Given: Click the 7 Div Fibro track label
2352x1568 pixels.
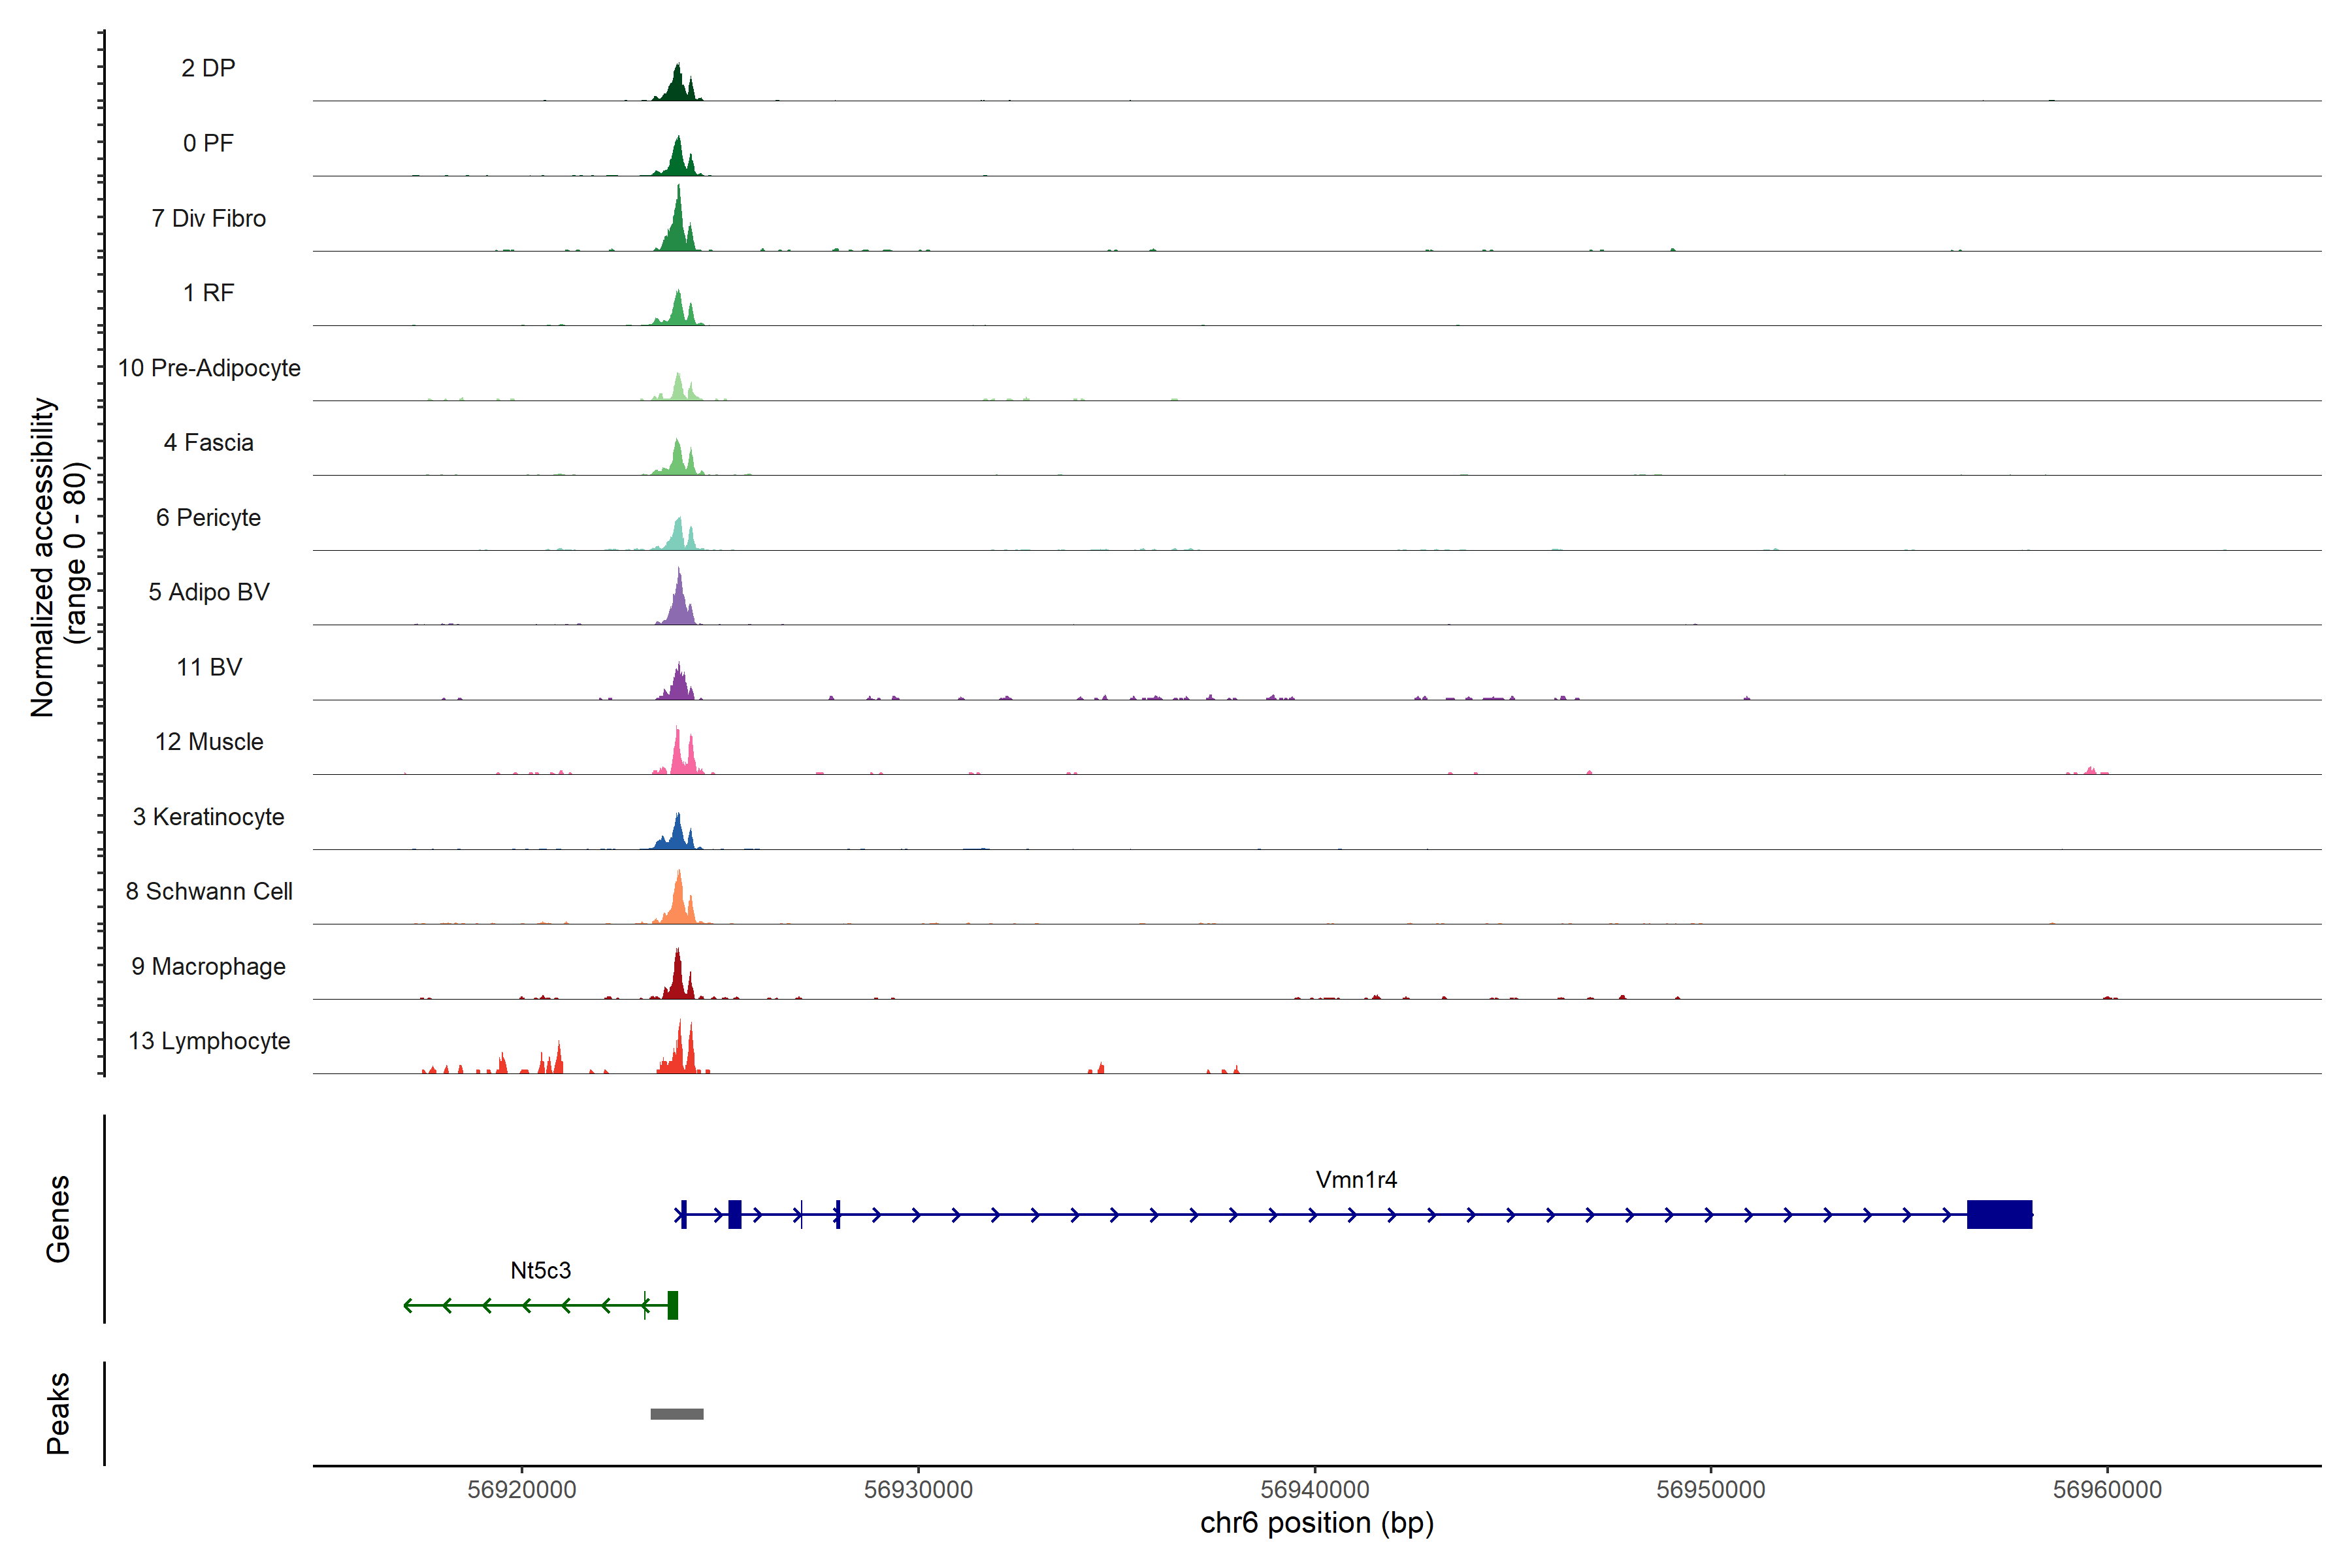Looking at the screenshot, I should (208, 218).
